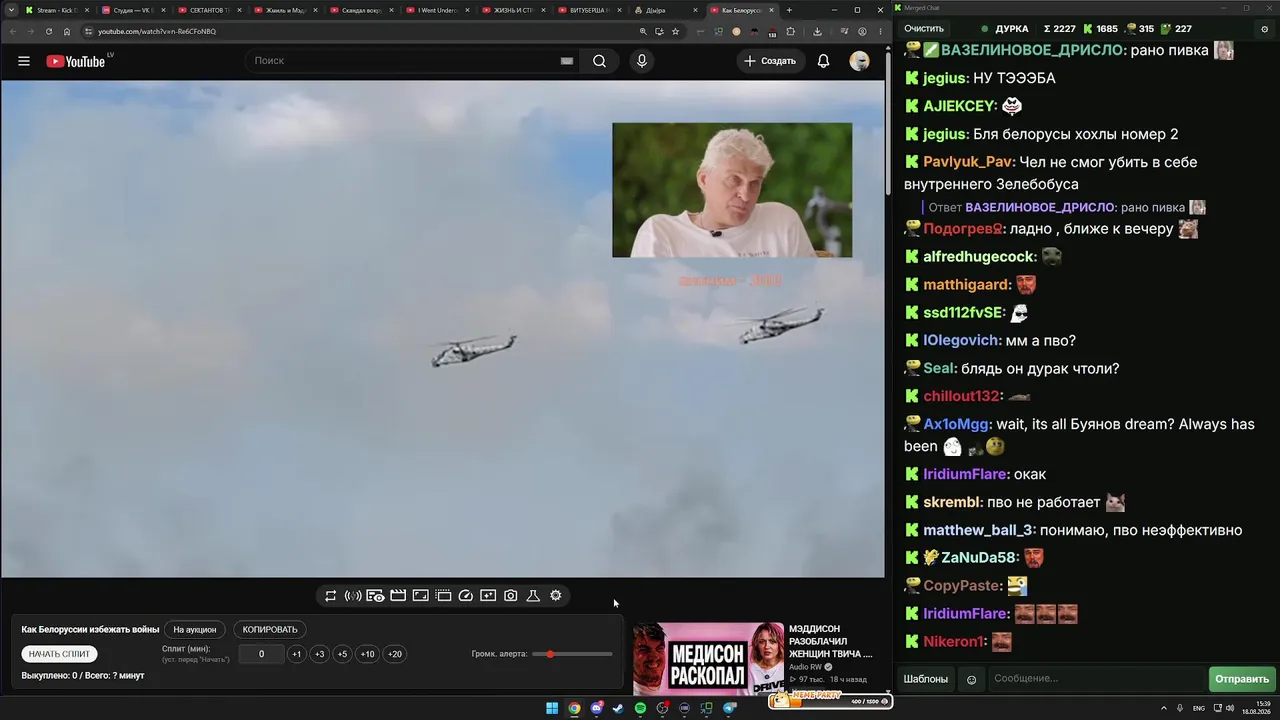Click the Сообщение message input field
Screen dimensions: 1280x720
[1096, 680]
